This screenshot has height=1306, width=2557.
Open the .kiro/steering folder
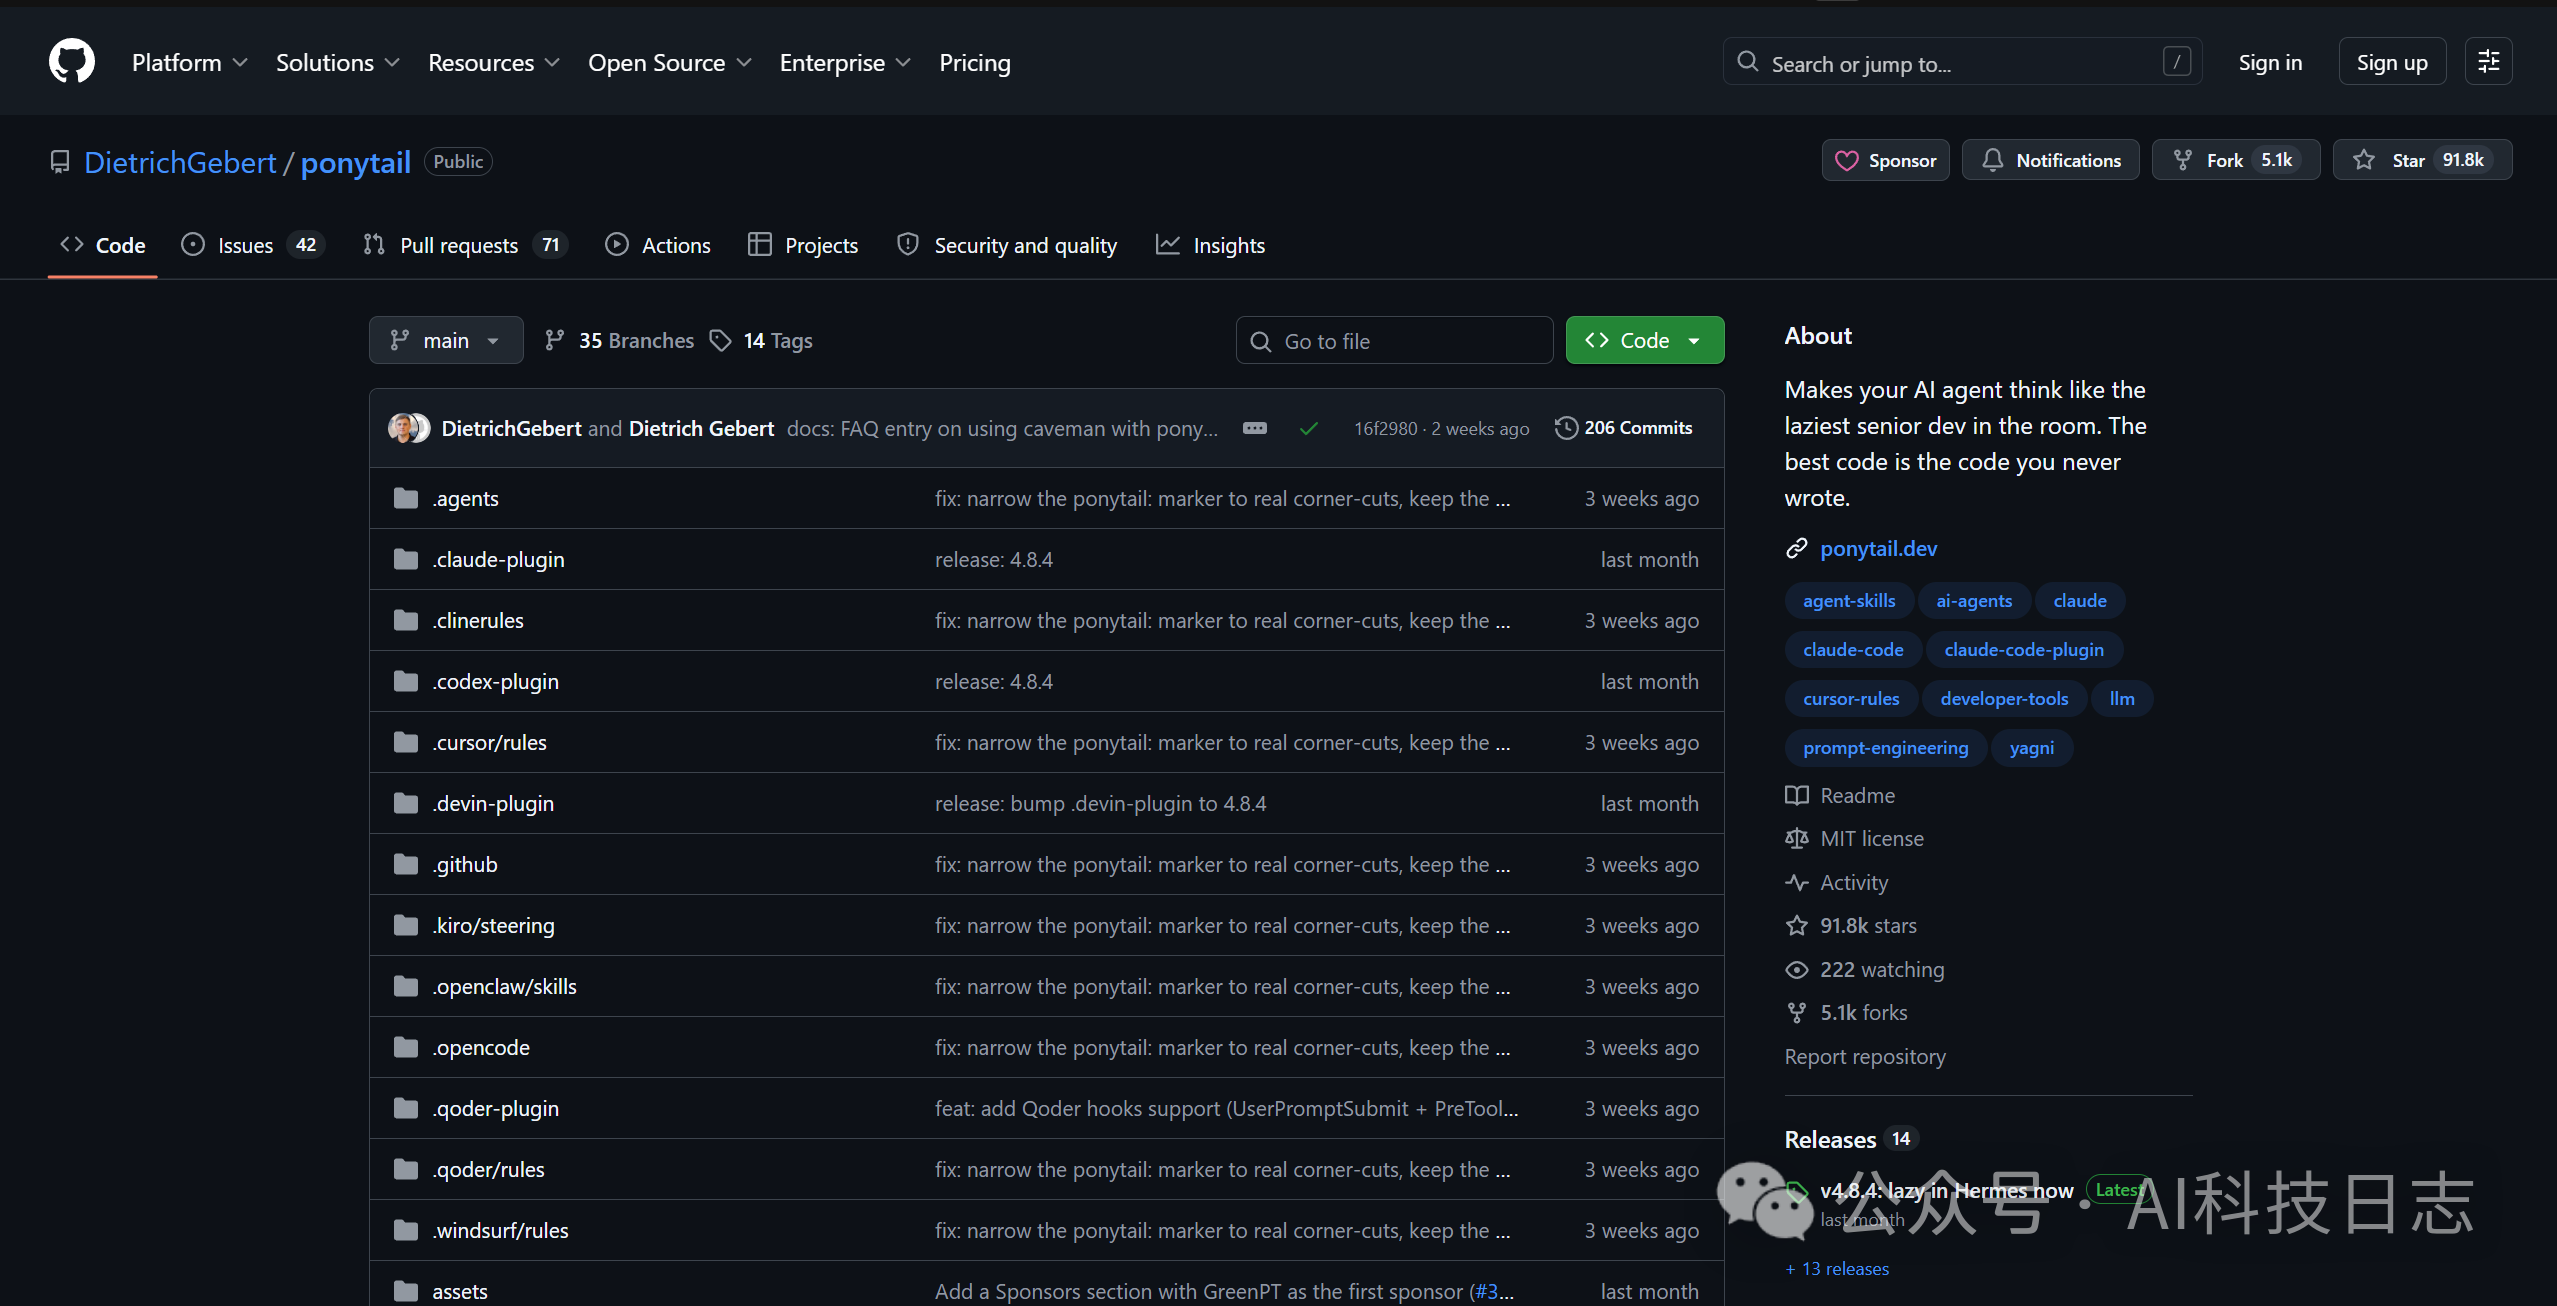point(494,925)
